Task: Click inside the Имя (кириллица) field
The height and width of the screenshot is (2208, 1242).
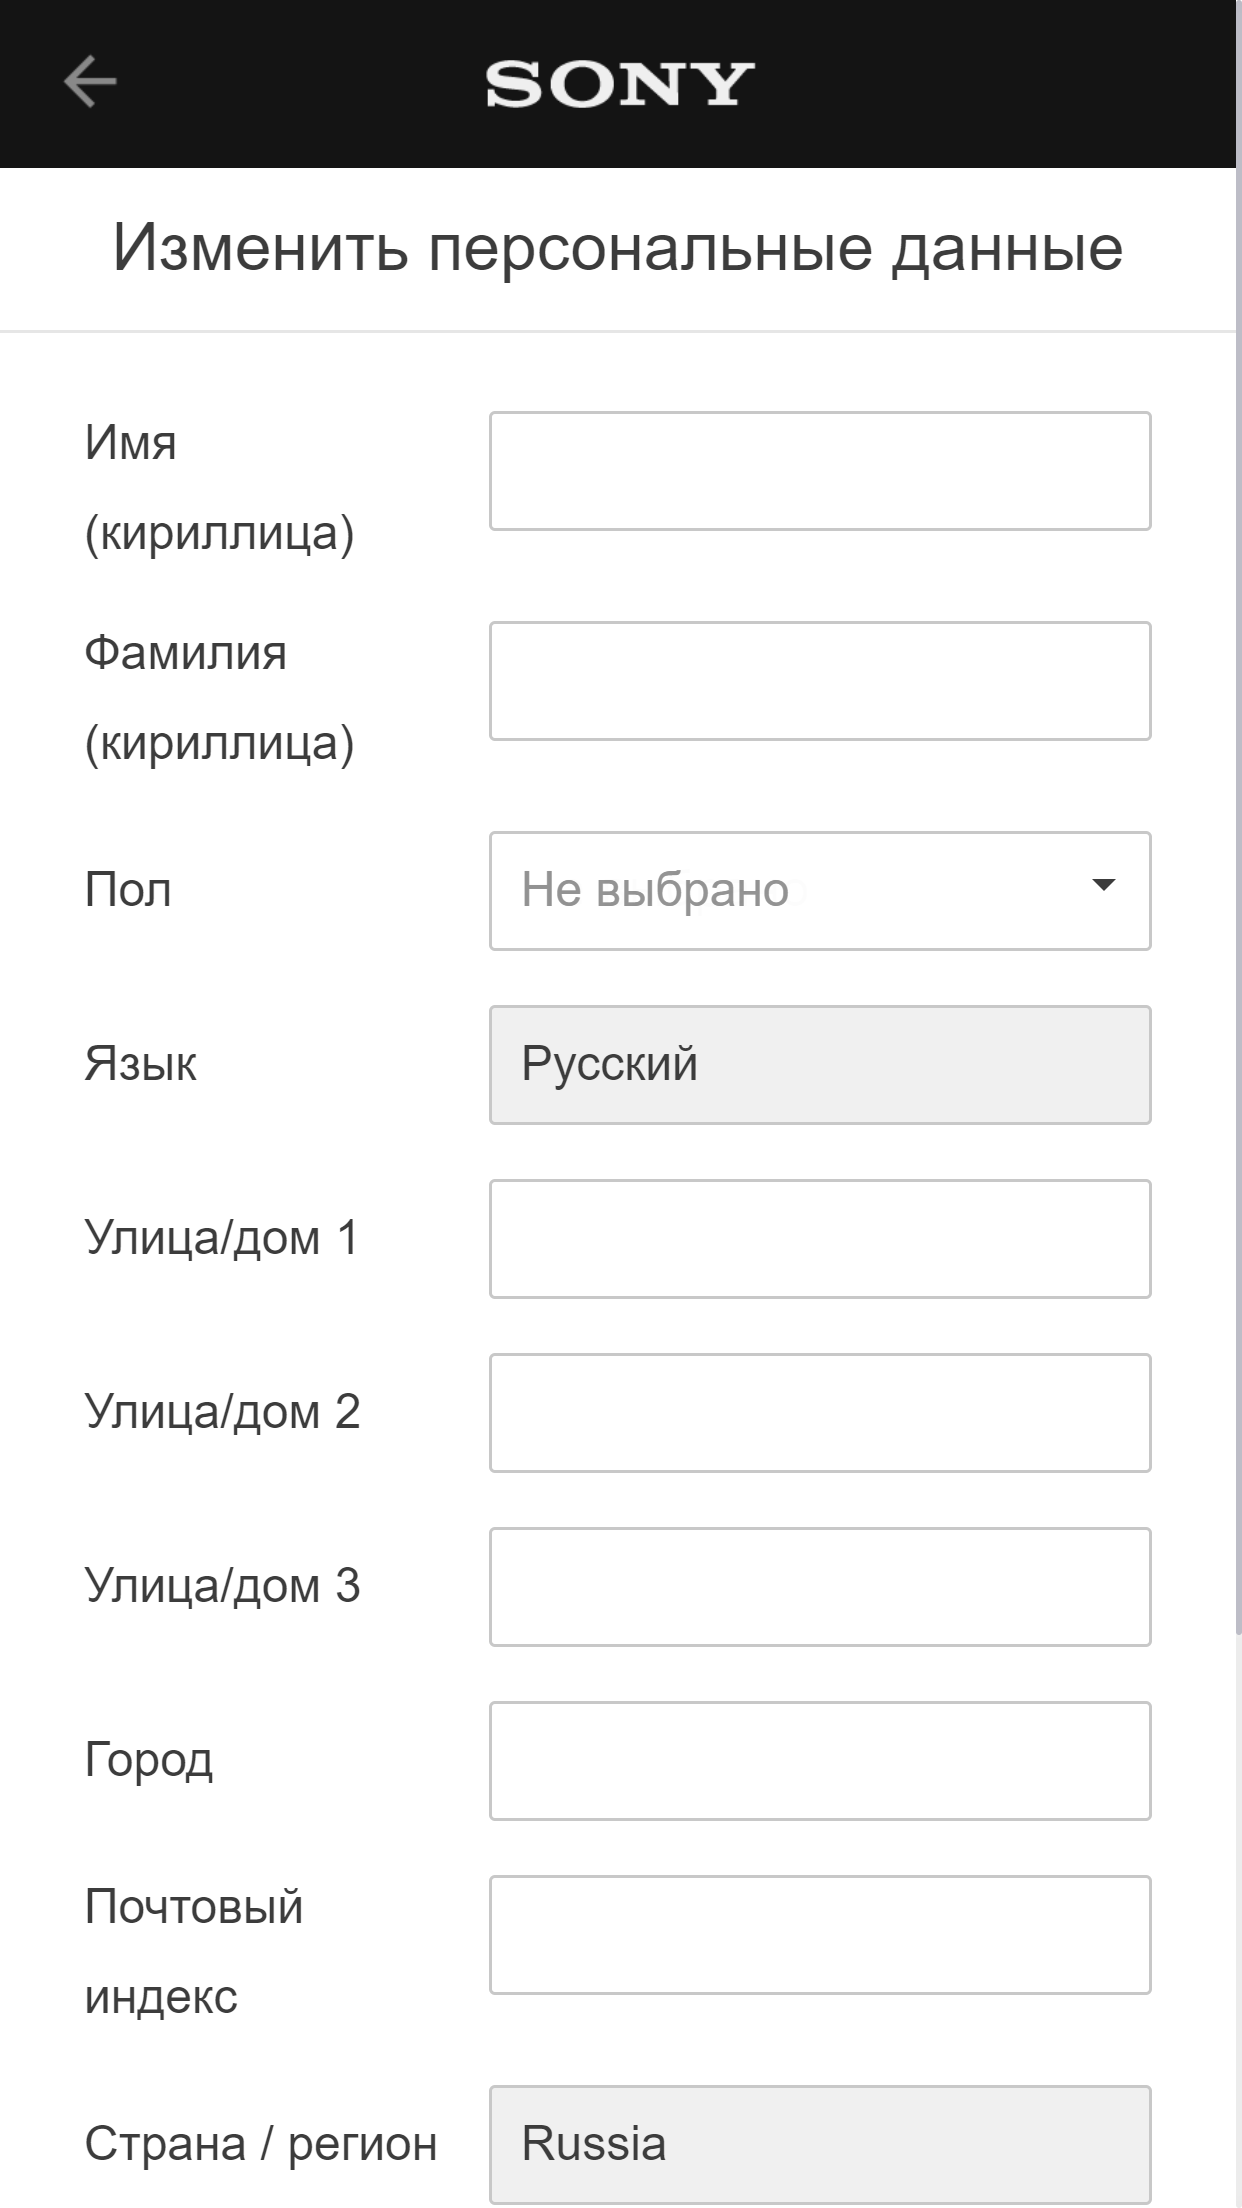Action: [x=819, y=470]
